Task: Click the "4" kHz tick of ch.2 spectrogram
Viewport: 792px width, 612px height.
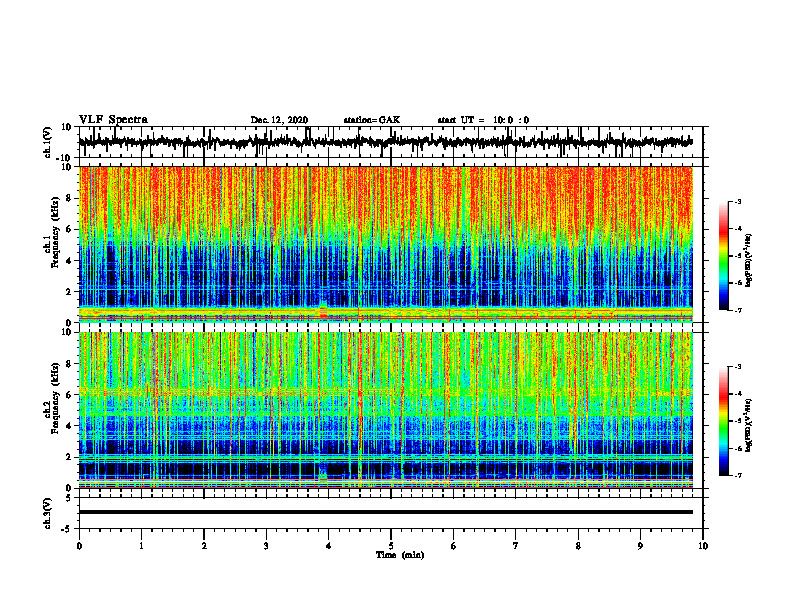Action: coord(69,426)
